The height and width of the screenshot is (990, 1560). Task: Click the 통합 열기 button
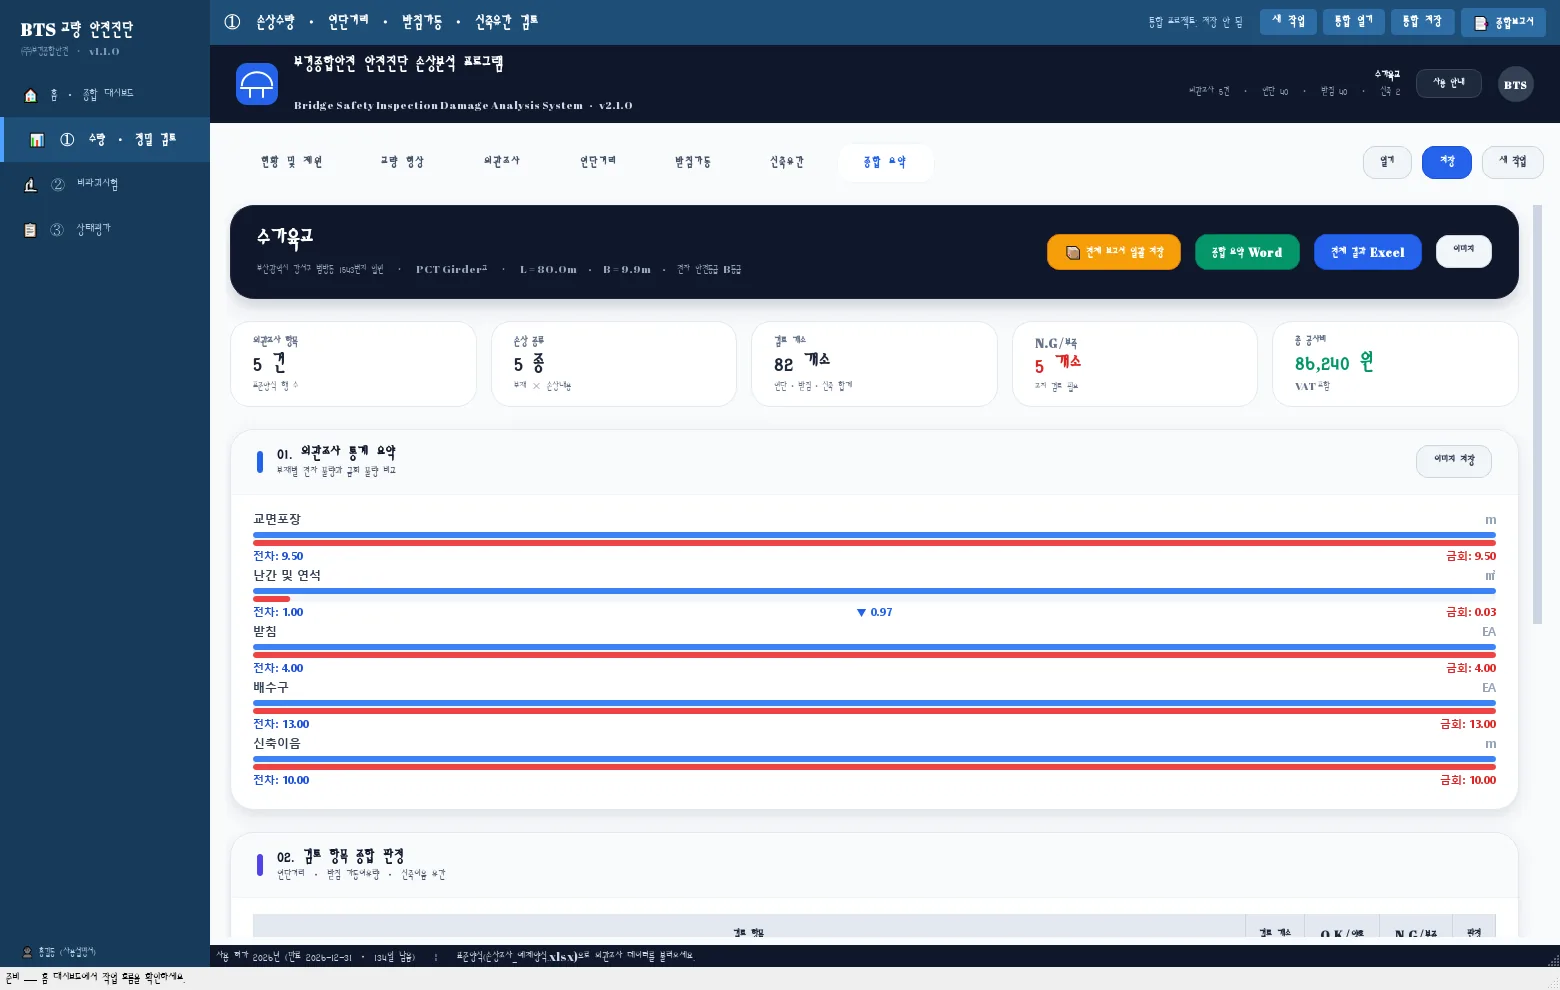pos(1353,22)
